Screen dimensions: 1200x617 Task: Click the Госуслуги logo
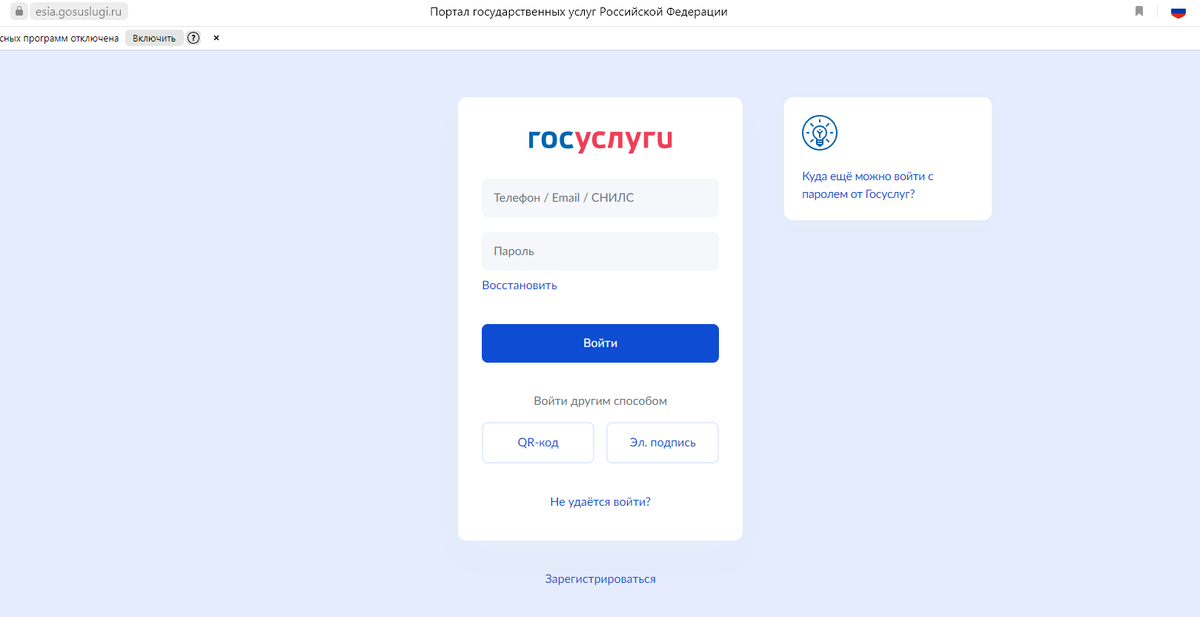(x=599, y=139)
